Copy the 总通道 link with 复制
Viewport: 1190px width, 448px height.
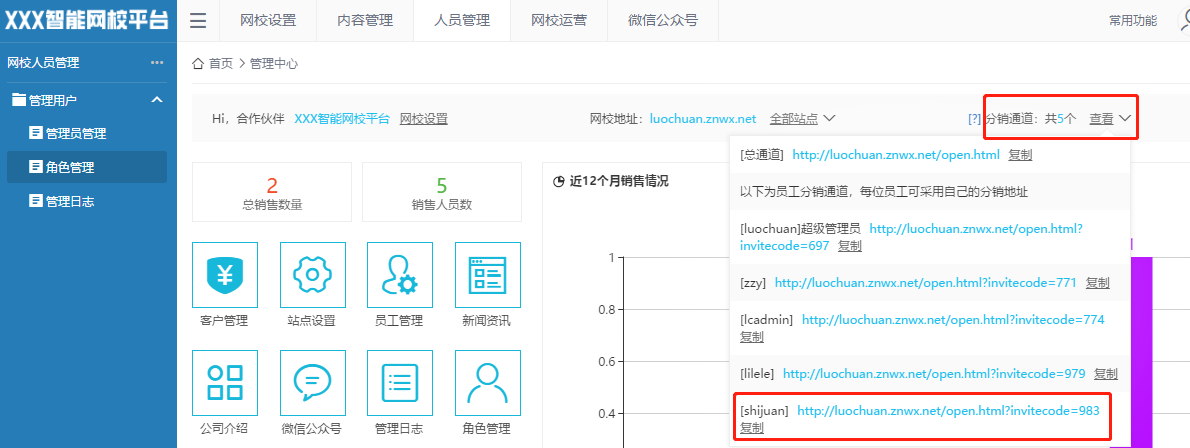tap(1020, 155)
